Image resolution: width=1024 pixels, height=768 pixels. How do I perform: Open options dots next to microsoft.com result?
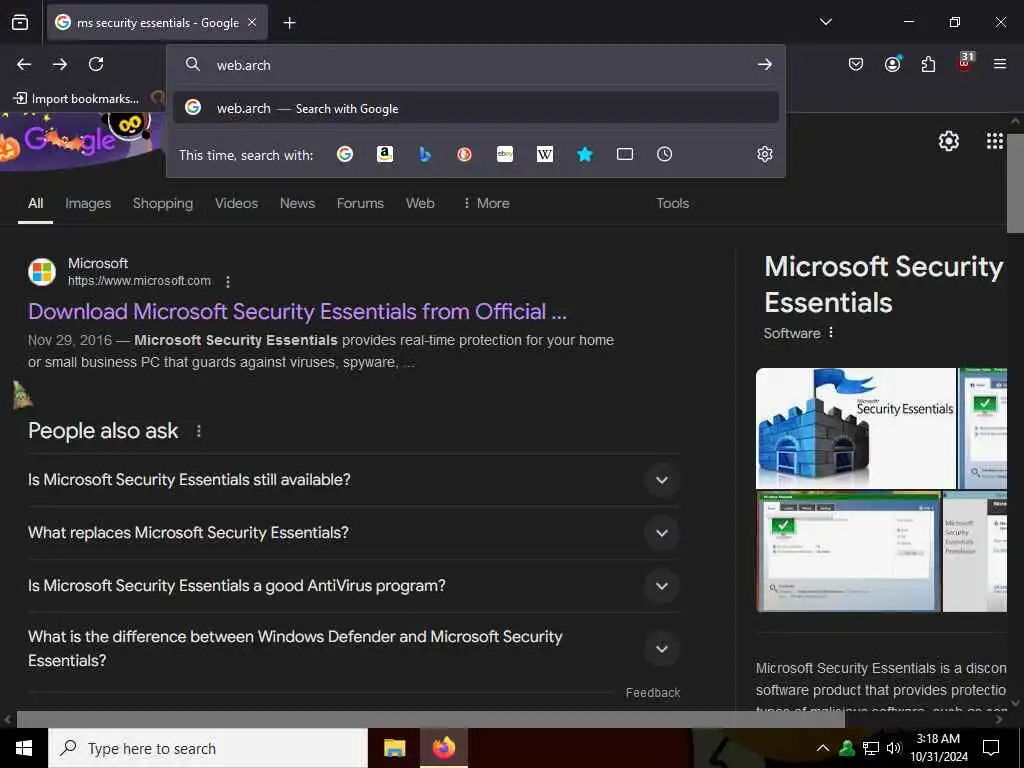227,282
